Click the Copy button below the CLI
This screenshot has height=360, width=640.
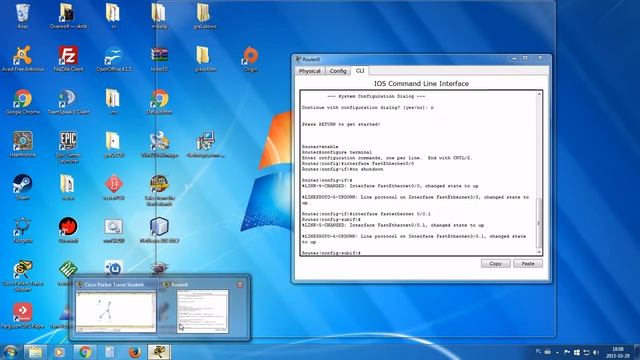(495, 264)
